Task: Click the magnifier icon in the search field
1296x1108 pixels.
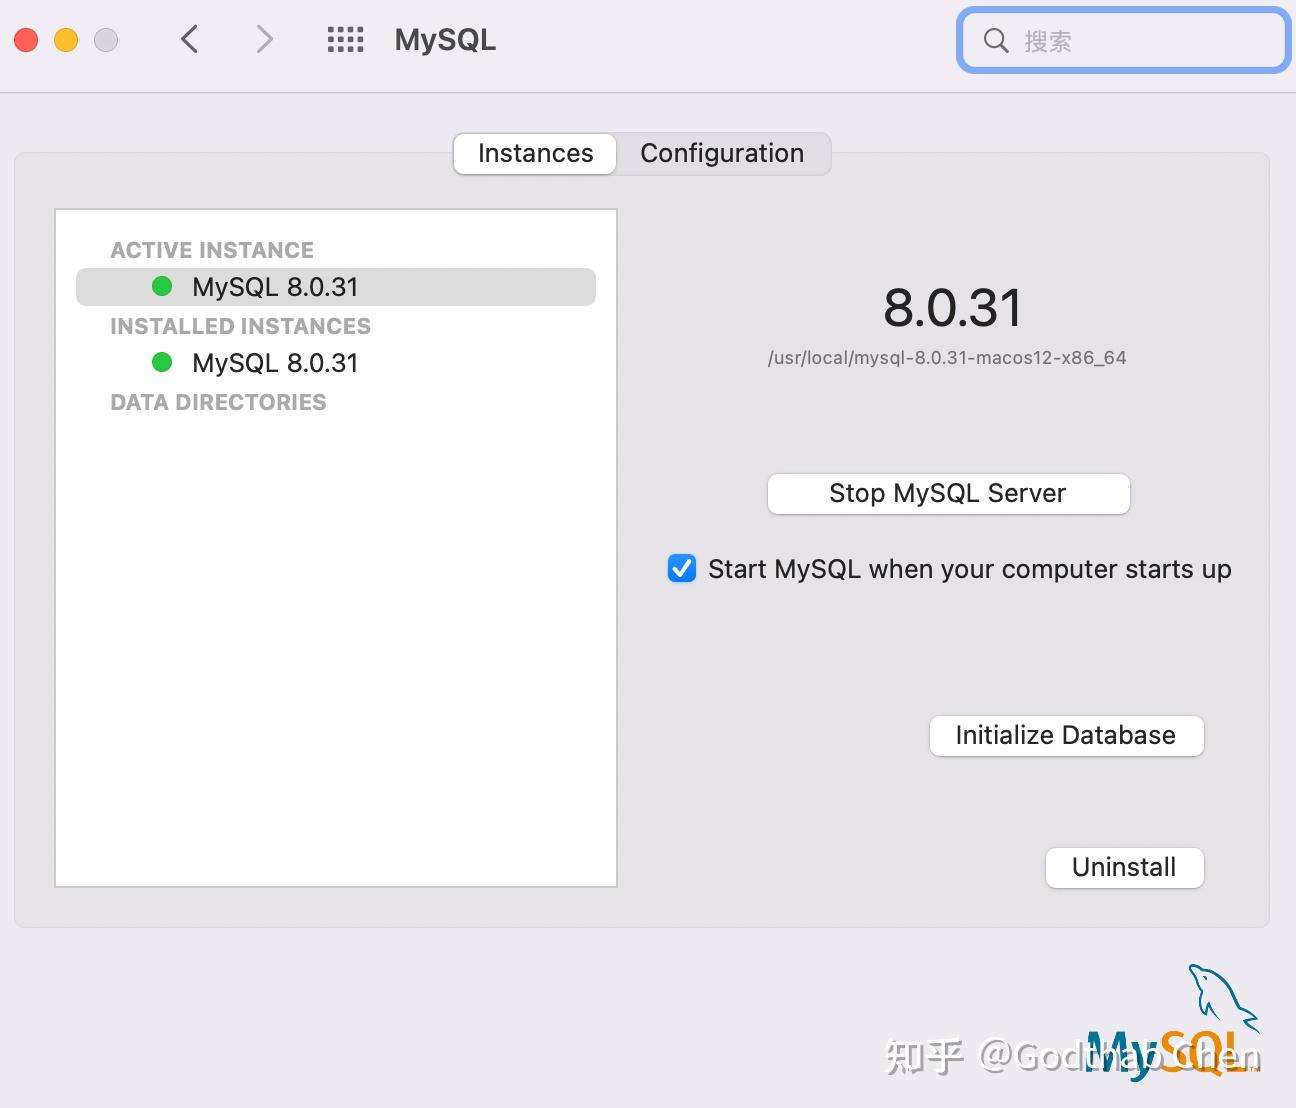Action: [x=995, y=40]
